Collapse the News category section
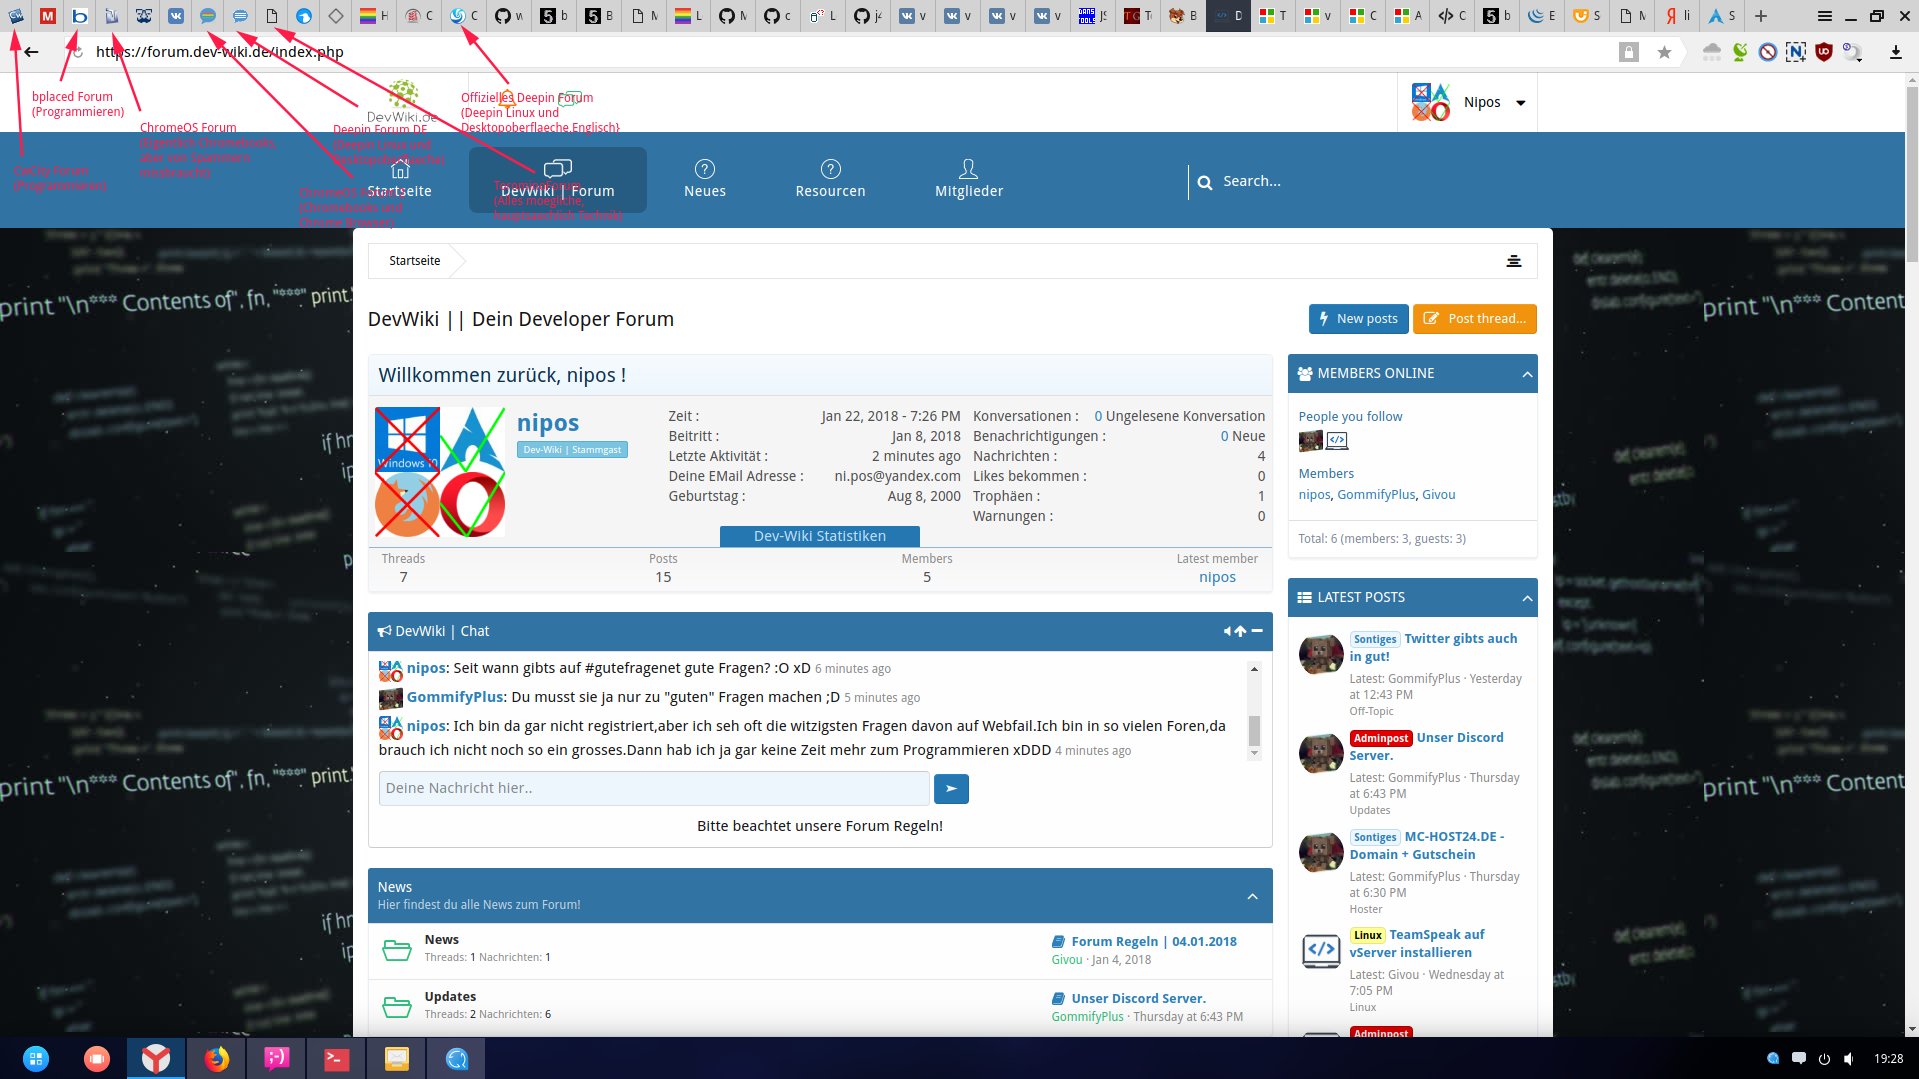Screen dimensions: 1919x1079 click(x=1252, y=896)
